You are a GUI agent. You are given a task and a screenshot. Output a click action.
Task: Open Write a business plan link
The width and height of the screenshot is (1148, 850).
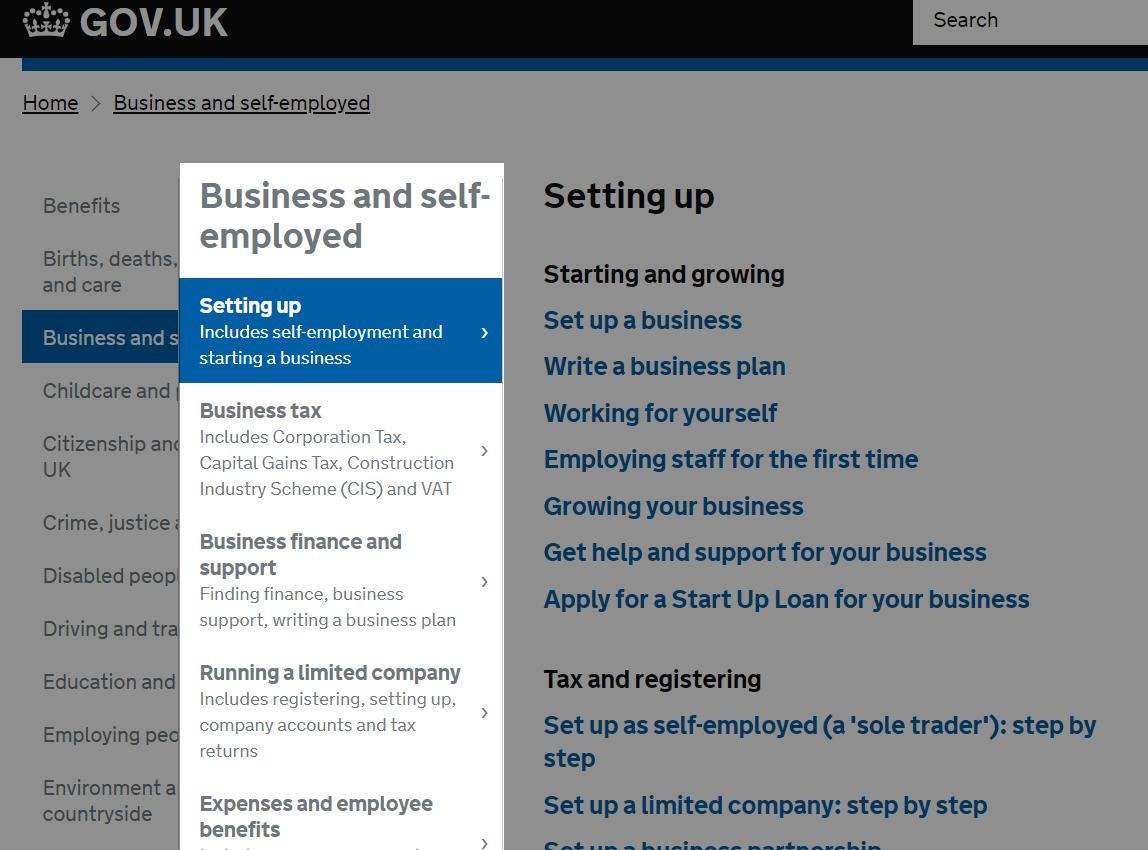664,367
